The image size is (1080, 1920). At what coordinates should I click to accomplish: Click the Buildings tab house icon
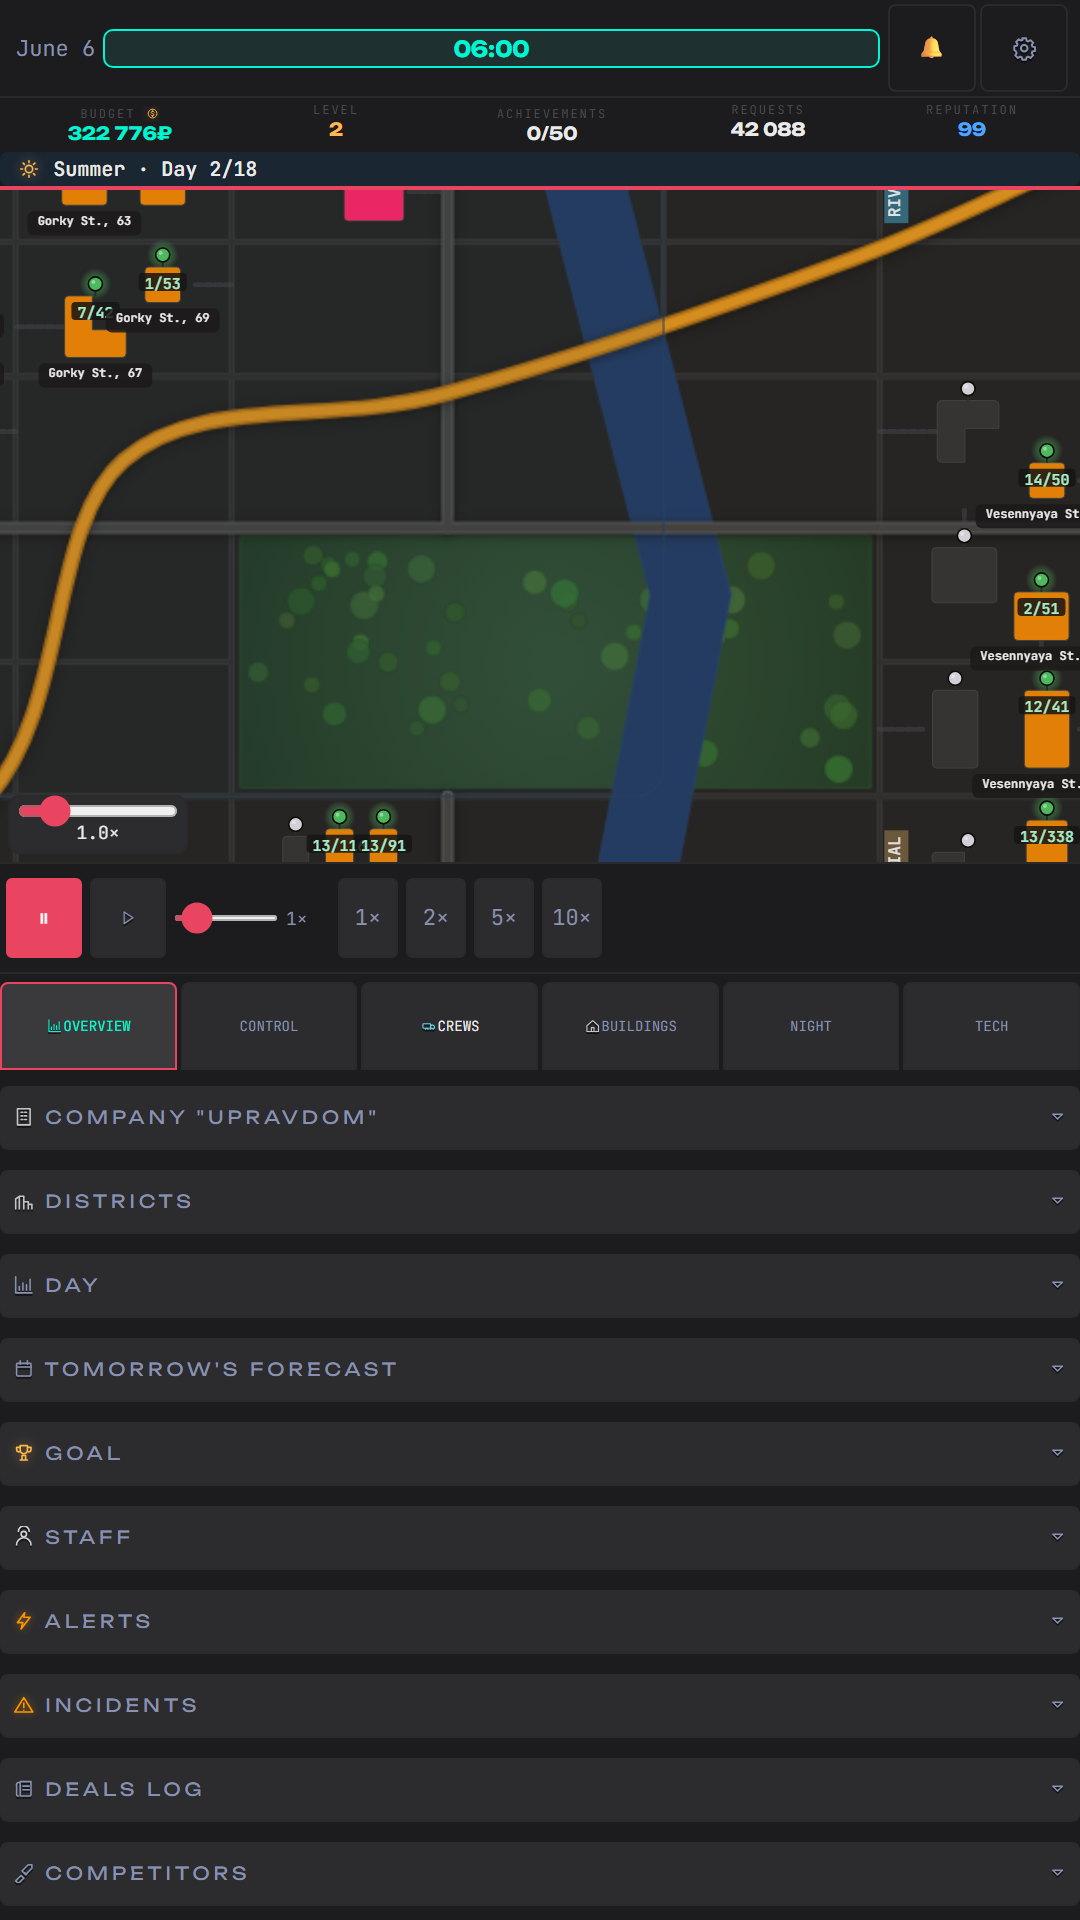[592, 1026]
